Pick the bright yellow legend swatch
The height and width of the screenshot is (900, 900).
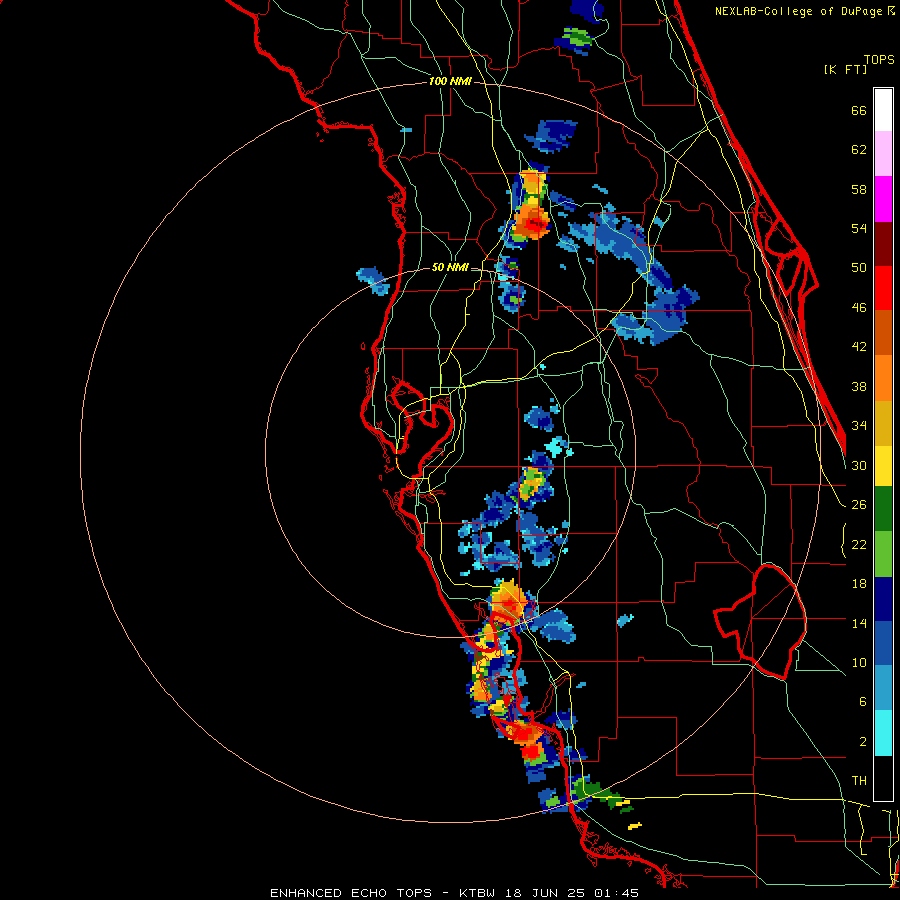(x=883, y=466)
